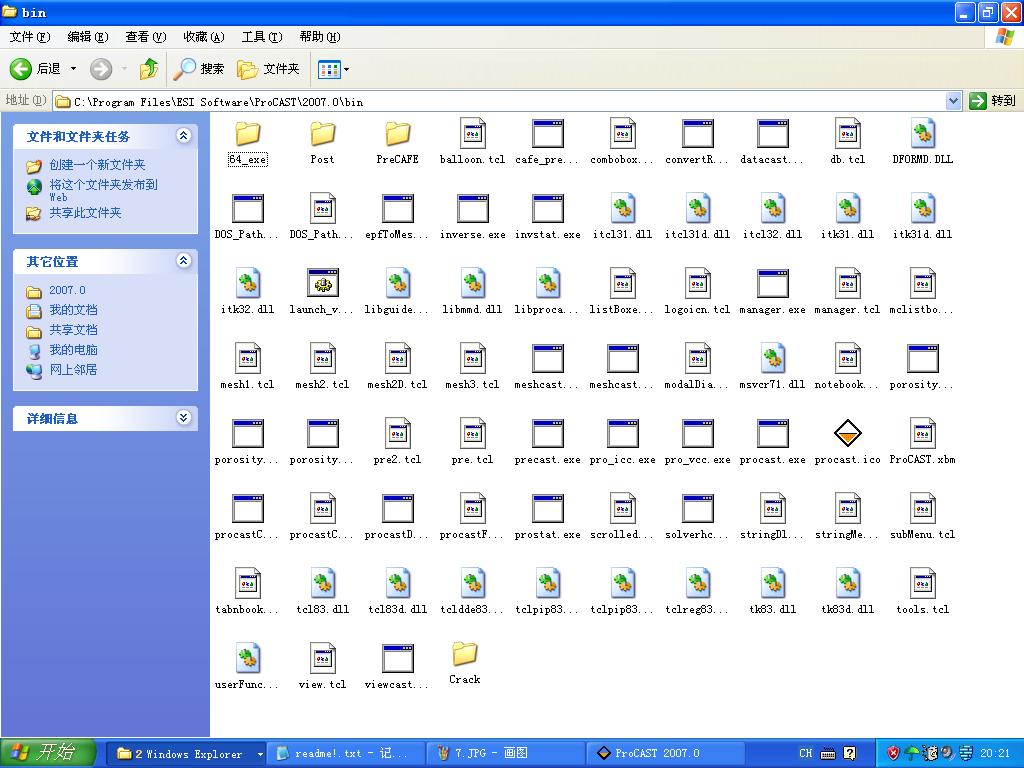
Task: Open the 工具(T) menu
Action: point(262,37)
